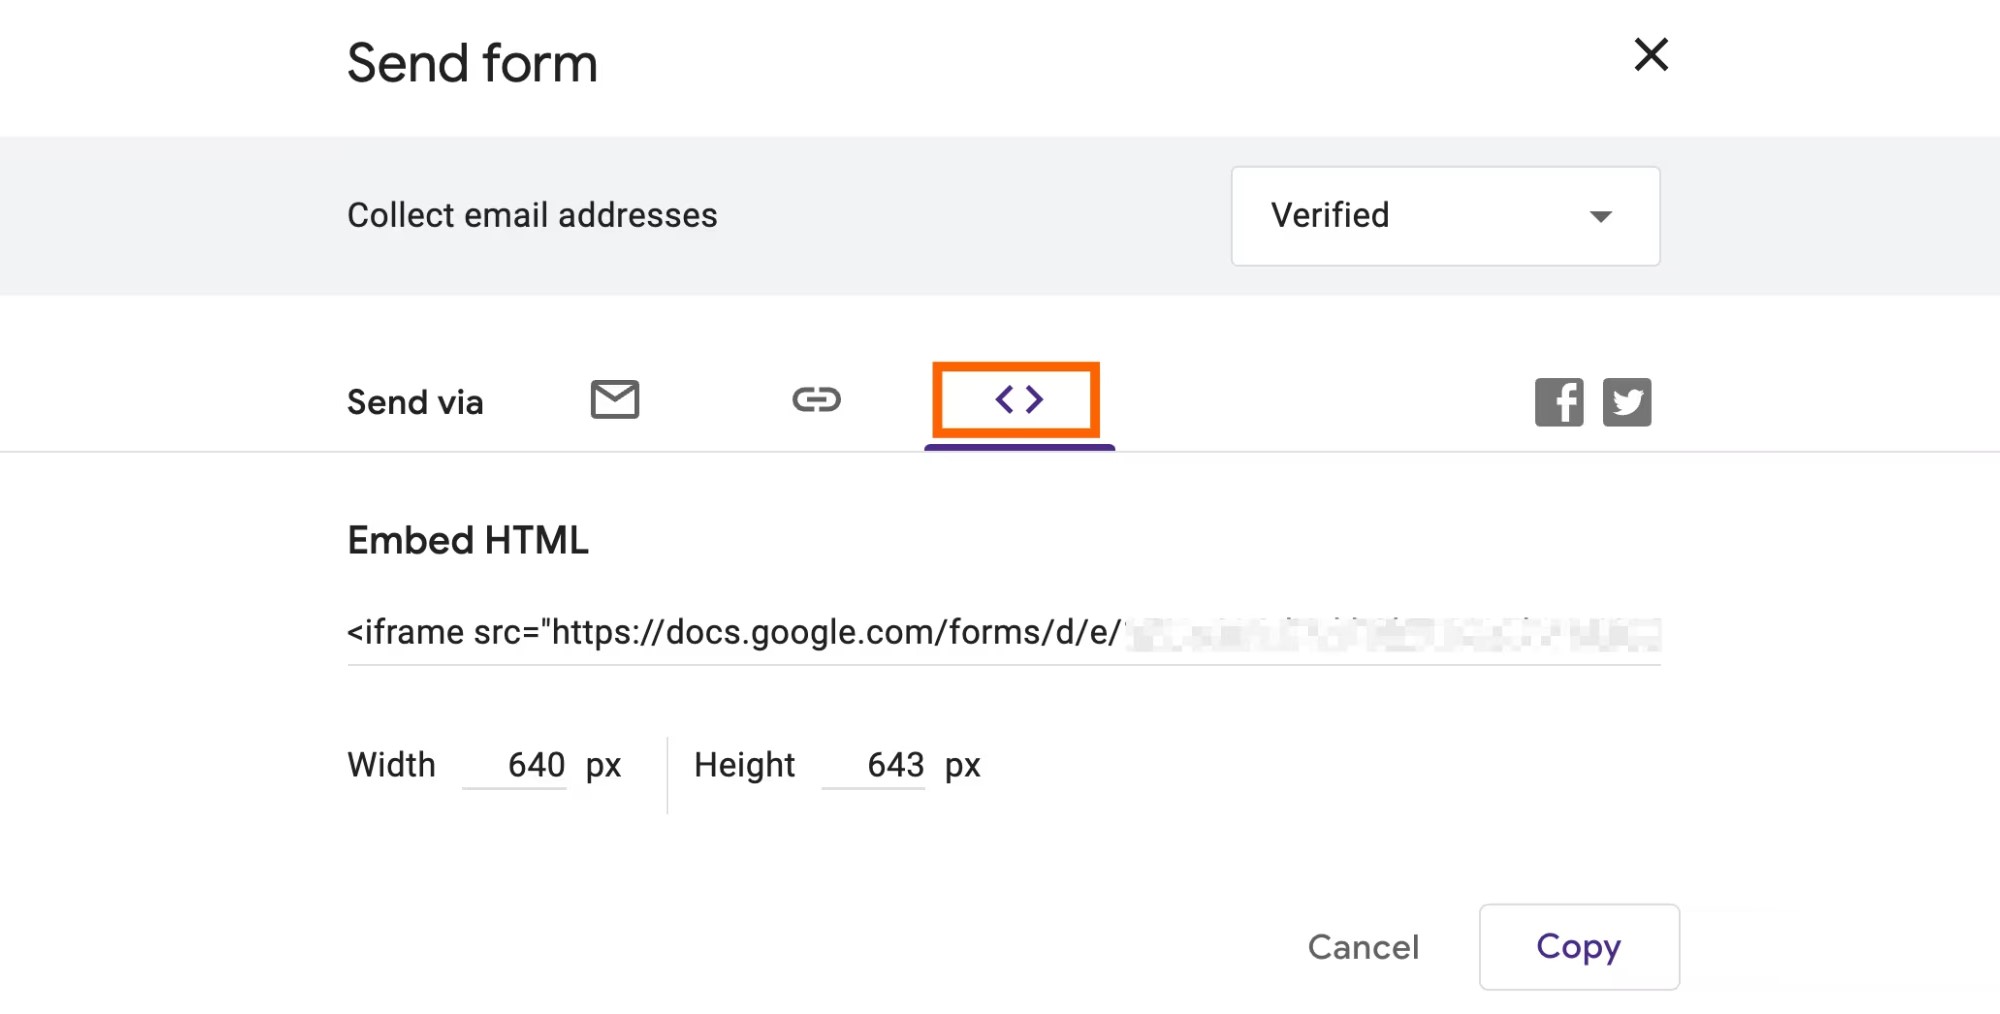
Task: Click the Send via label
Action: (x=415, y=403)
